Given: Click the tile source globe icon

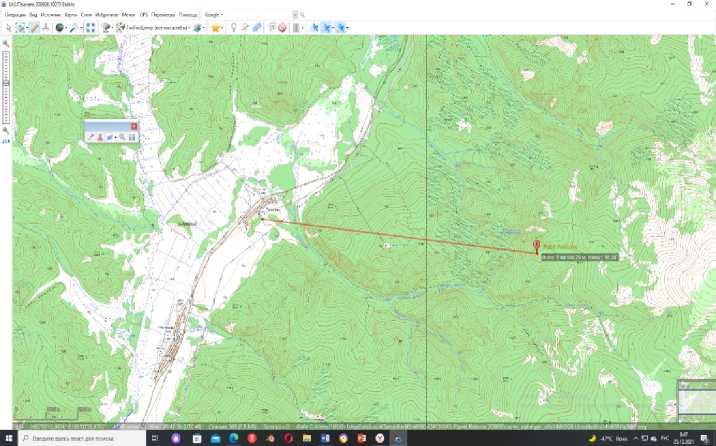Looking at the screenshot, I should click(x=59, y=28).
